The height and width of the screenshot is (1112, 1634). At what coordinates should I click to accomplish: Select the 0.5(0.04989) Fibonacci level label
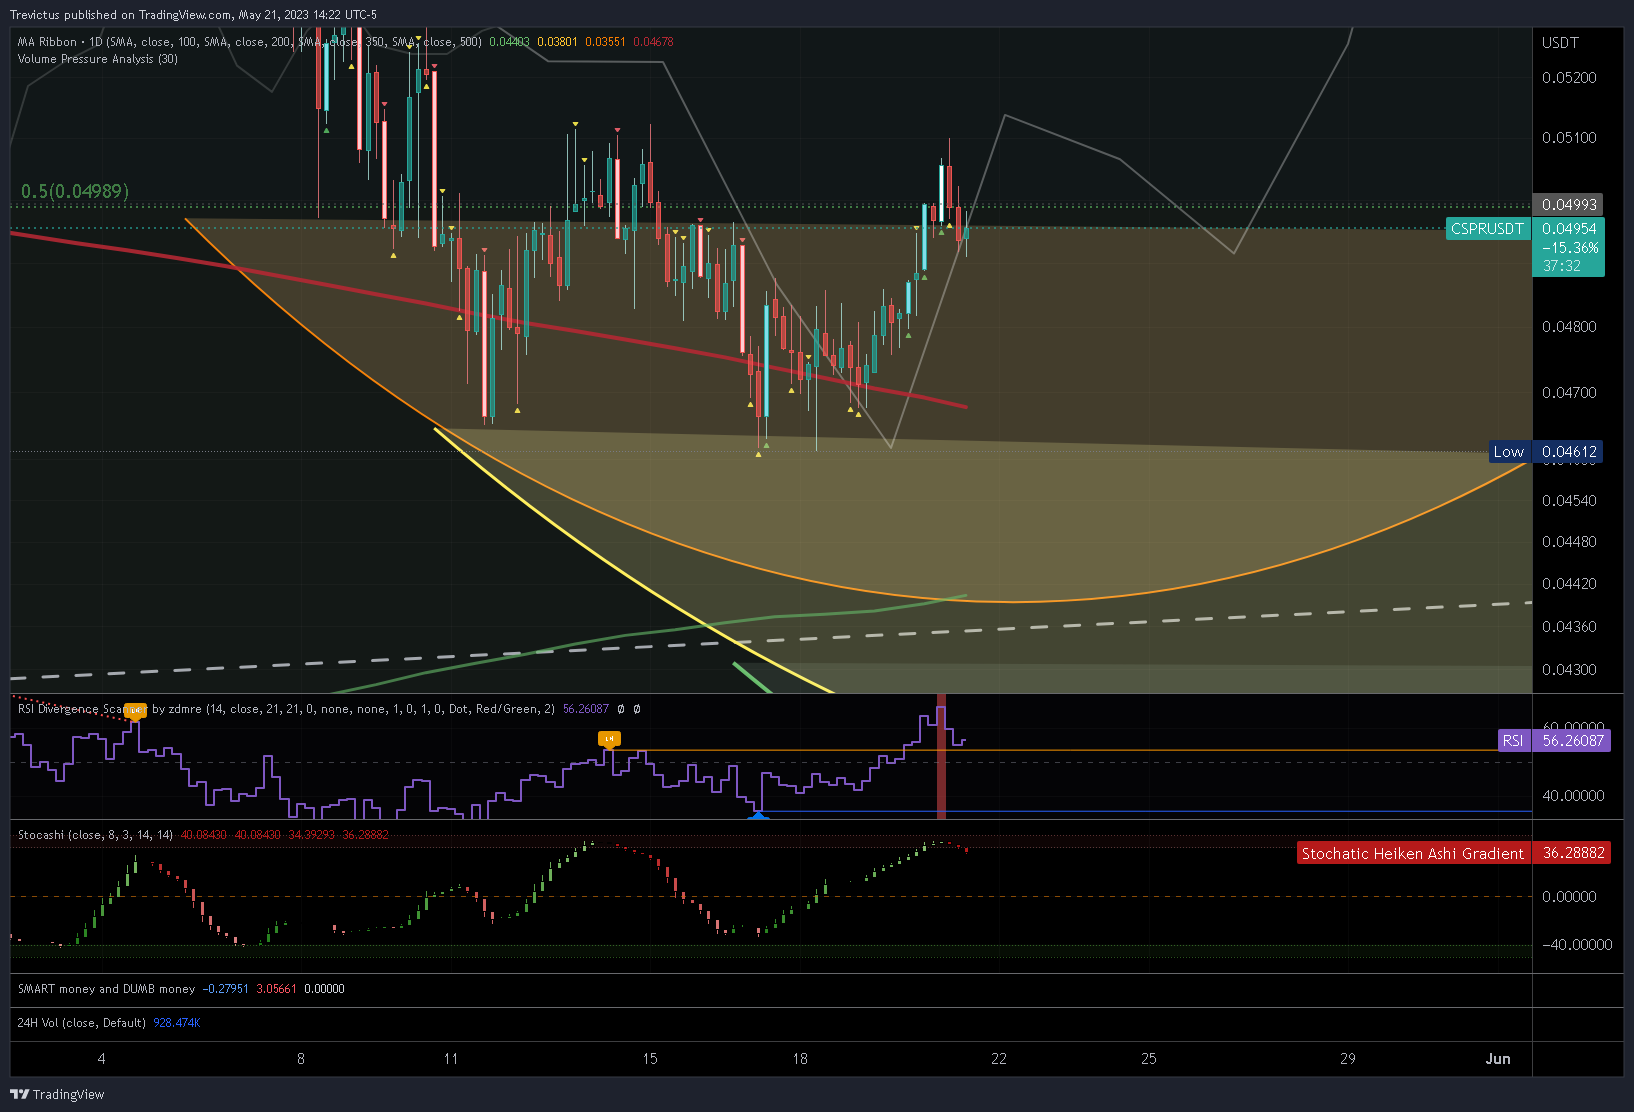[75, 191]
